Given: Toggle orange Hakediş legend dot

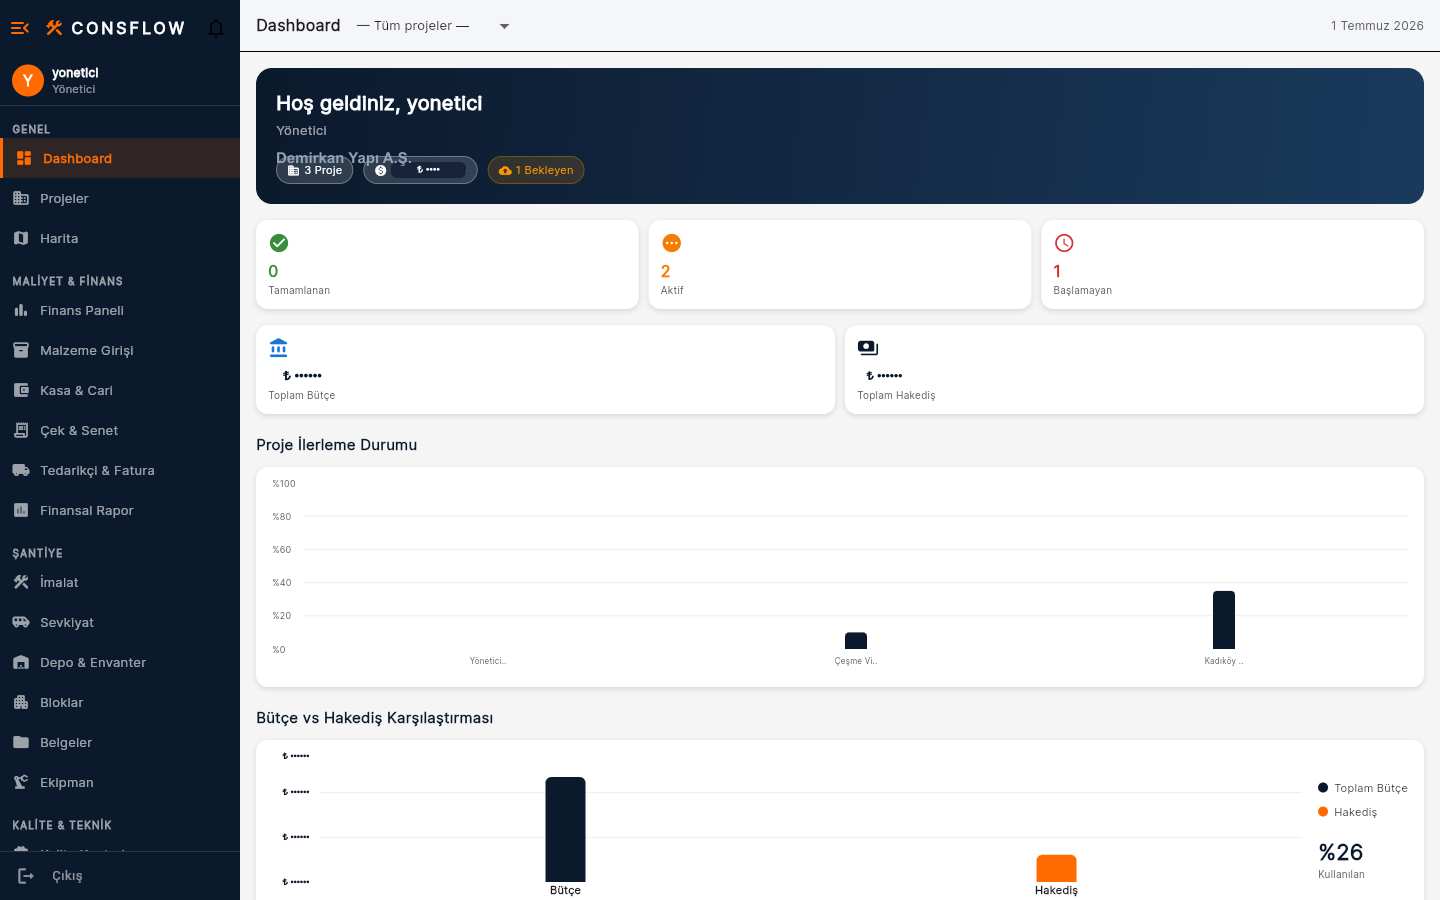Looking at the screenshot, I should coord(1323,812).
